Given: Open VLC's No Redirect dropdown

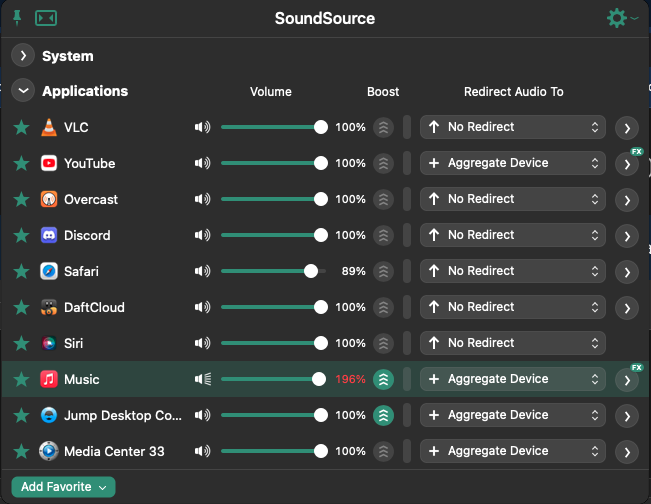Looking at the screenshot, I should pos(513,127).
